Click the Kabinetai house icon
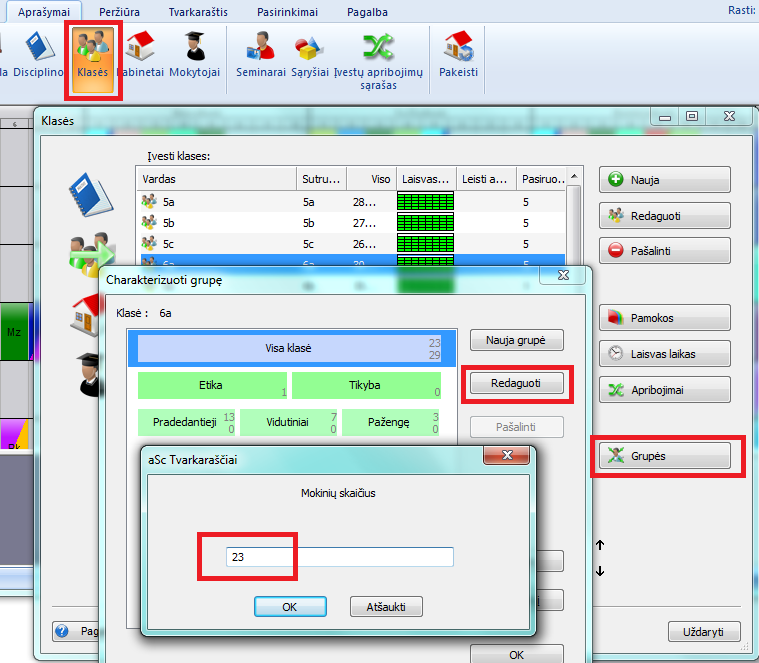 [140, 58]
